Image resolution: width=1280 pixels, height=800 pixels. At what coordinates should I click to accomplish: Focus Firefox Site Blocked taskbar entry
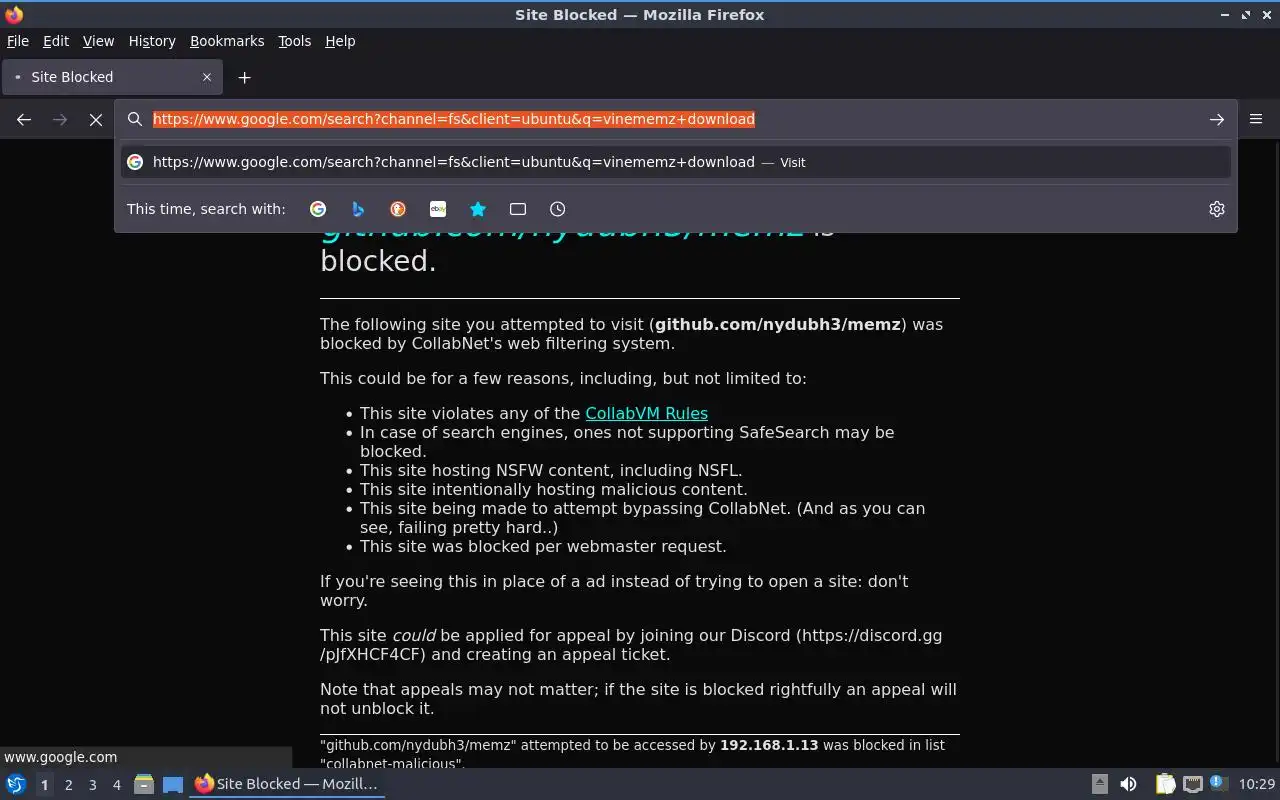click(287, 784)
